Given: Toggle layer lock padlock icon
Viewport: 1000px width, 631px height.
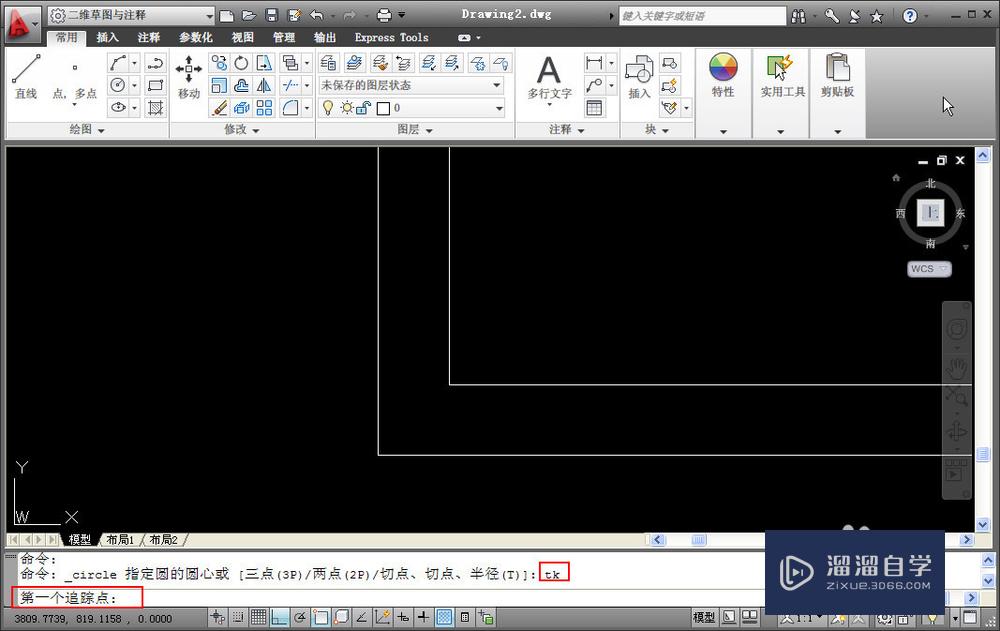Looking at the screenshot, I should pyautogui.click(x=364, y=108).
